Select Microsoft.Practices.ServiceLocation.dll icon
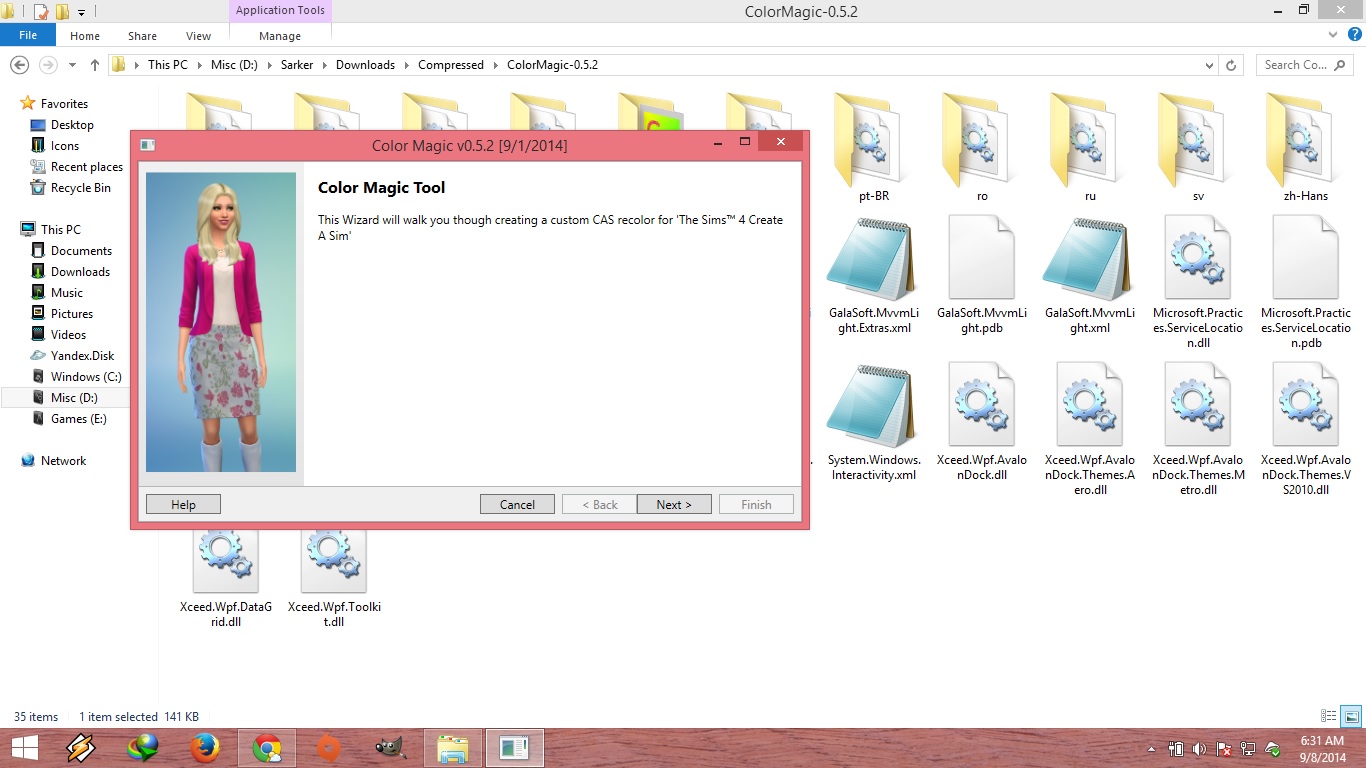Screen dimensions: 1366x768 pos(1198,258)
